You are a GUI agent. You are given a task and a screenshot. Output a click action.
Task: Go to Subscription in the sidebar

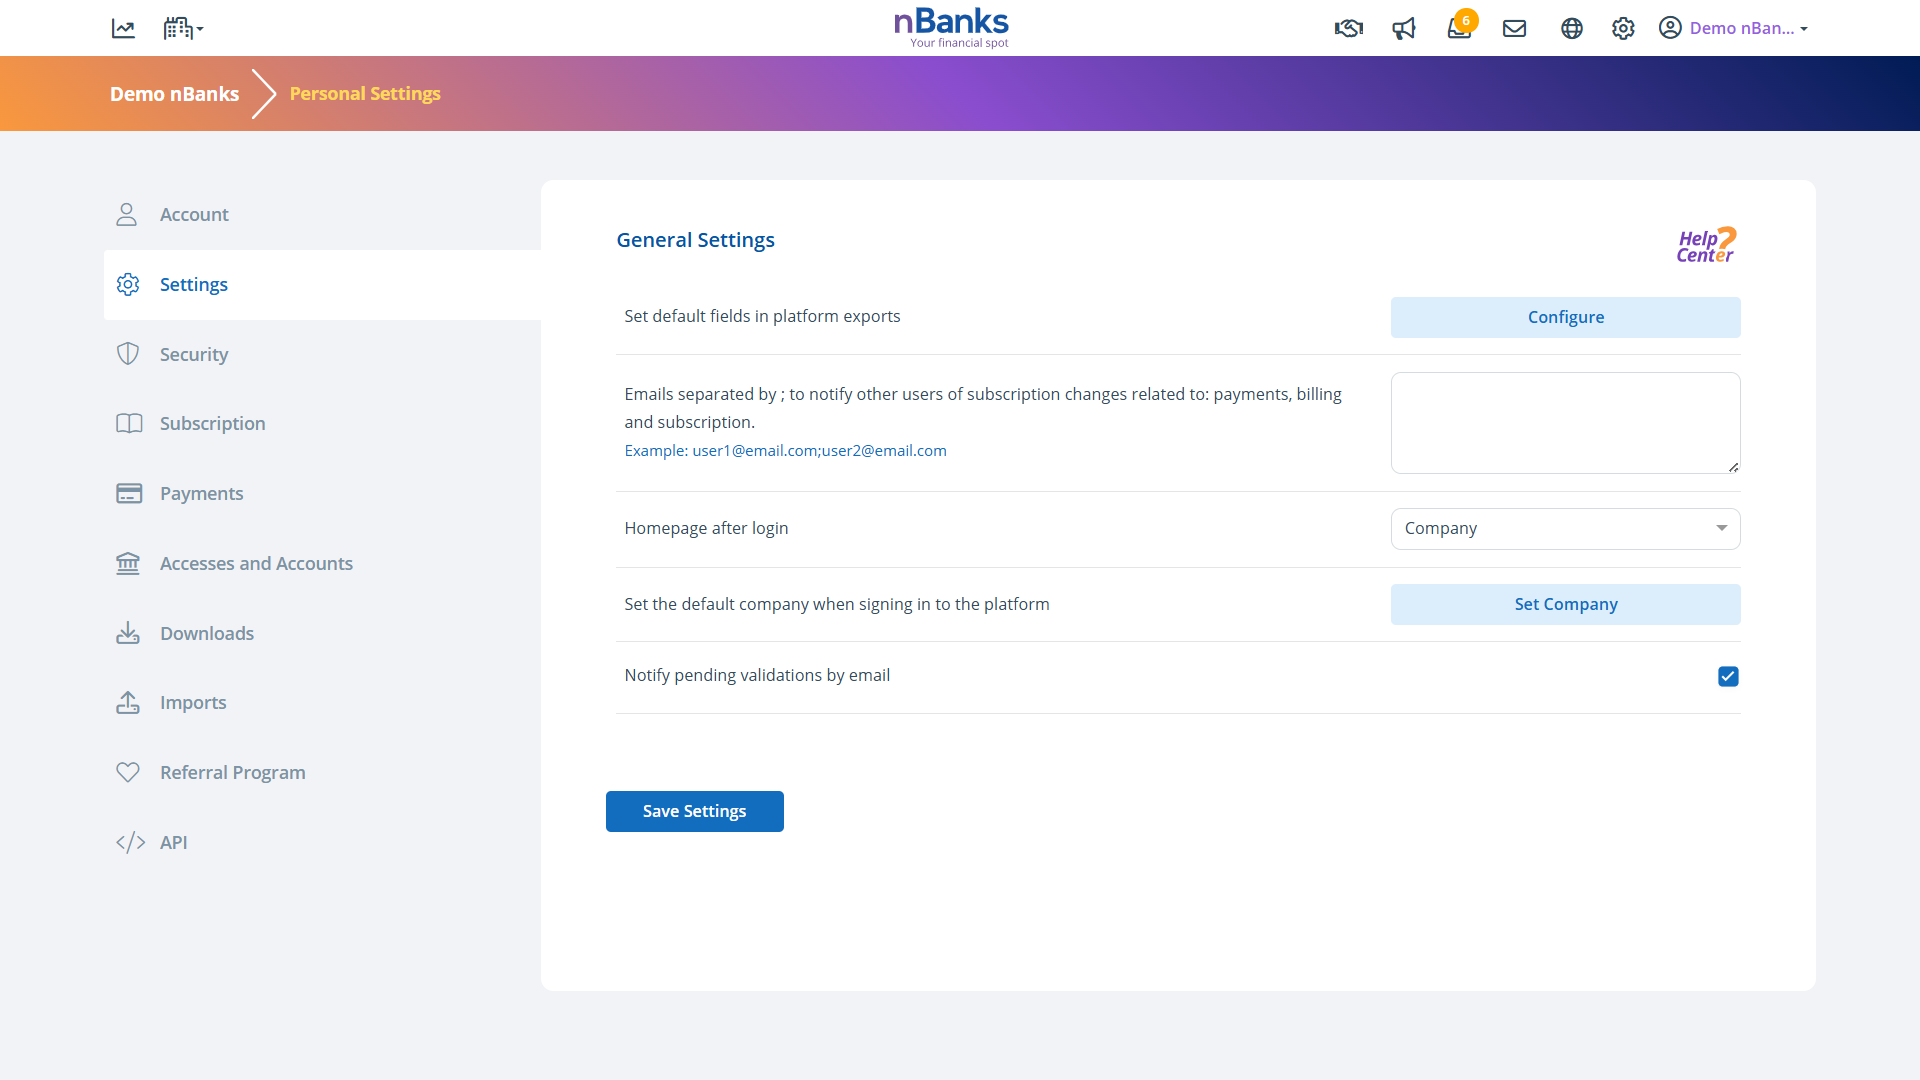(x=212, y=424)
